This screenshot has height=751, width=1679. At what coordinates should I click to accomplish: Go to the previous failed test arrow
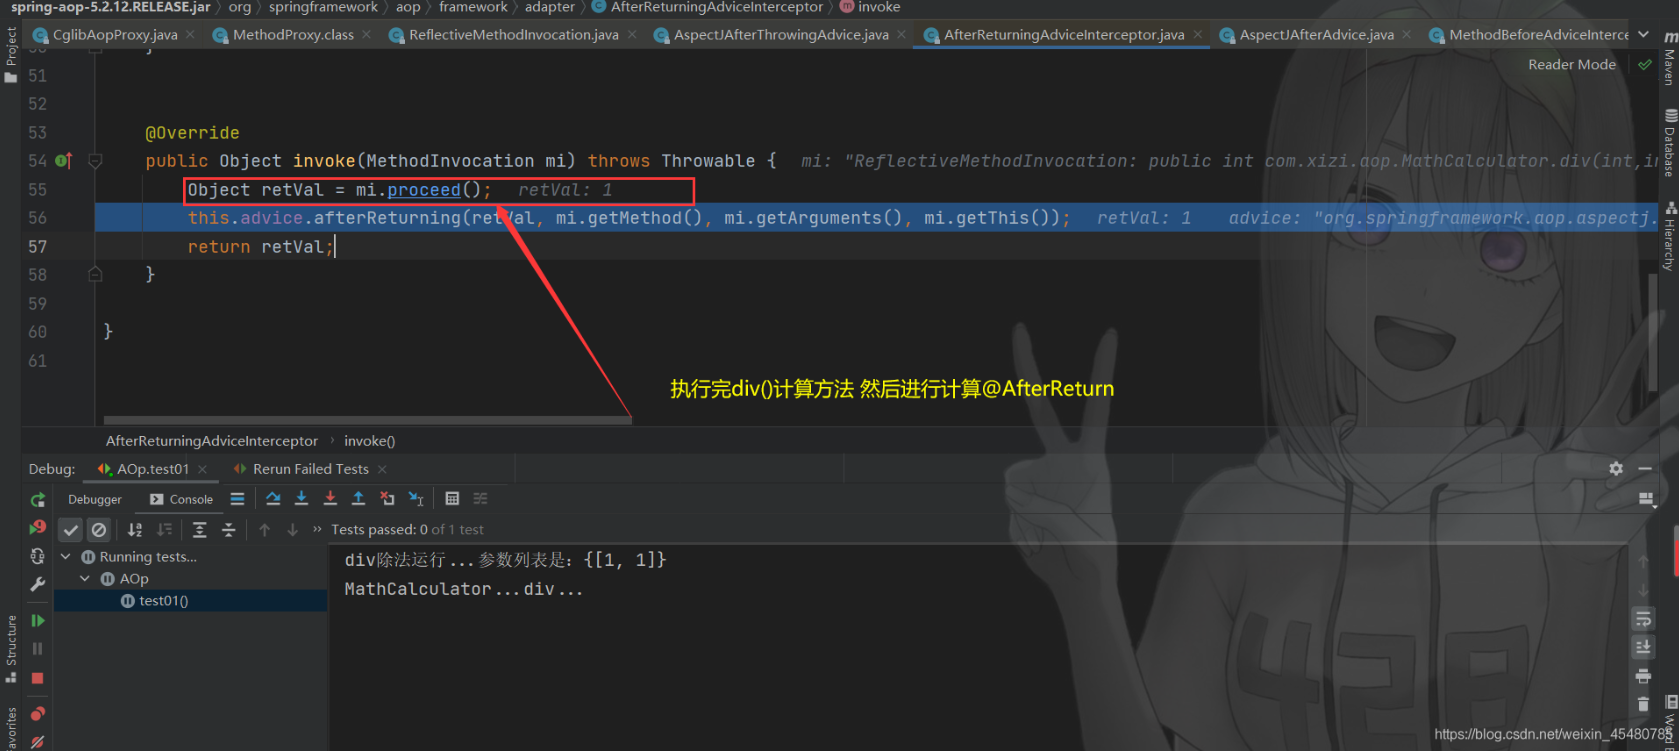click(x=264, y=530)
